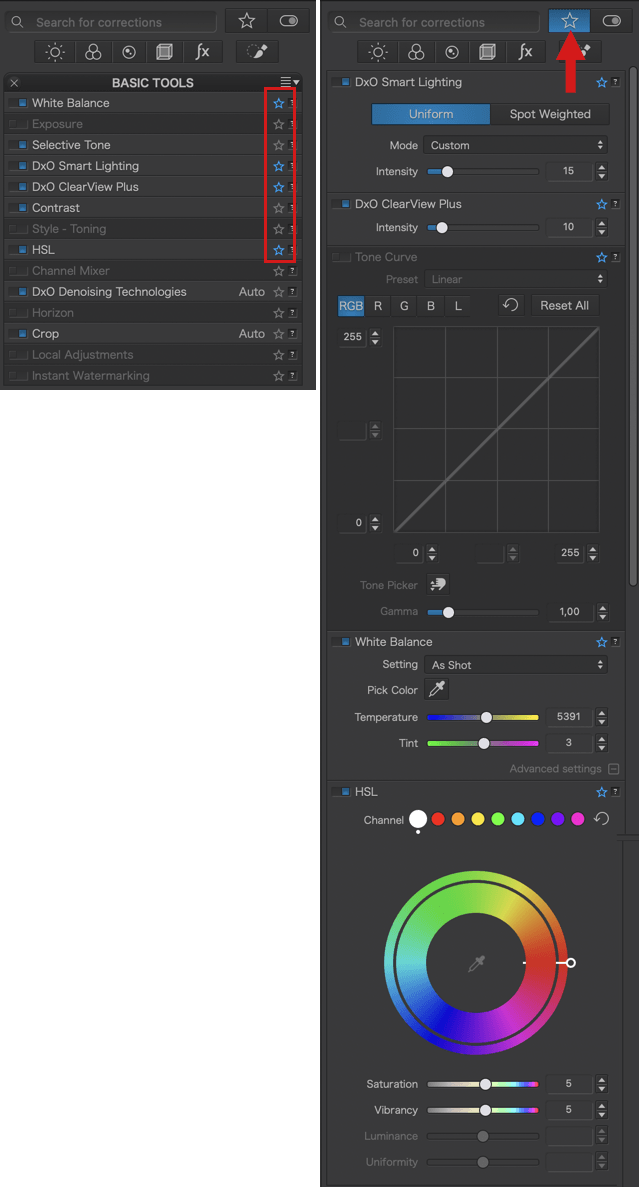Open fx effects corrections in the left panel

pyautogui.click(x=202, y=52)
